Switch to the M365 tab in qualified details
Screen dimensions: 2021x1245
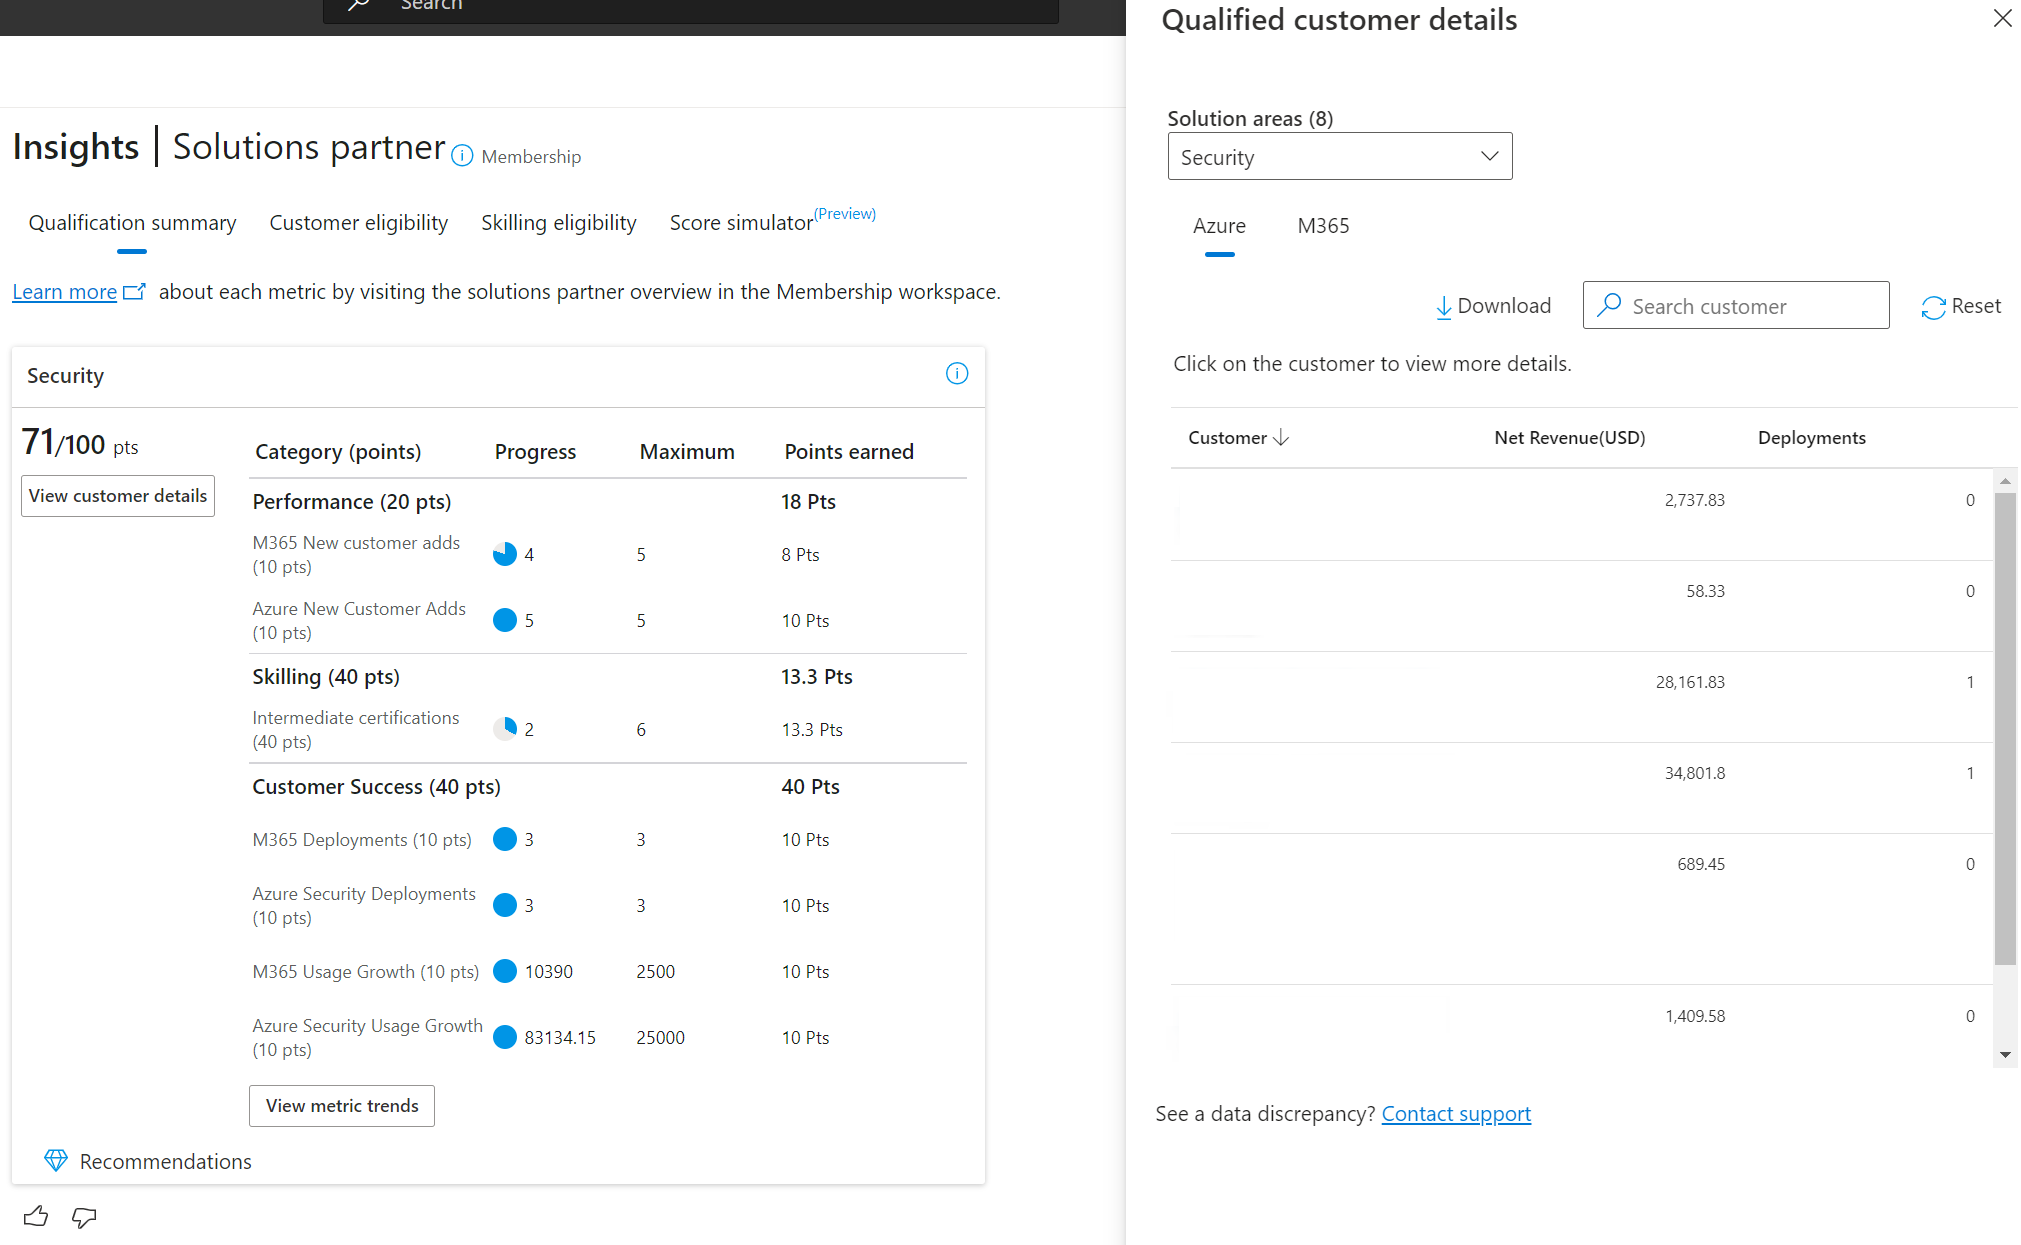tap(1321, 225)
